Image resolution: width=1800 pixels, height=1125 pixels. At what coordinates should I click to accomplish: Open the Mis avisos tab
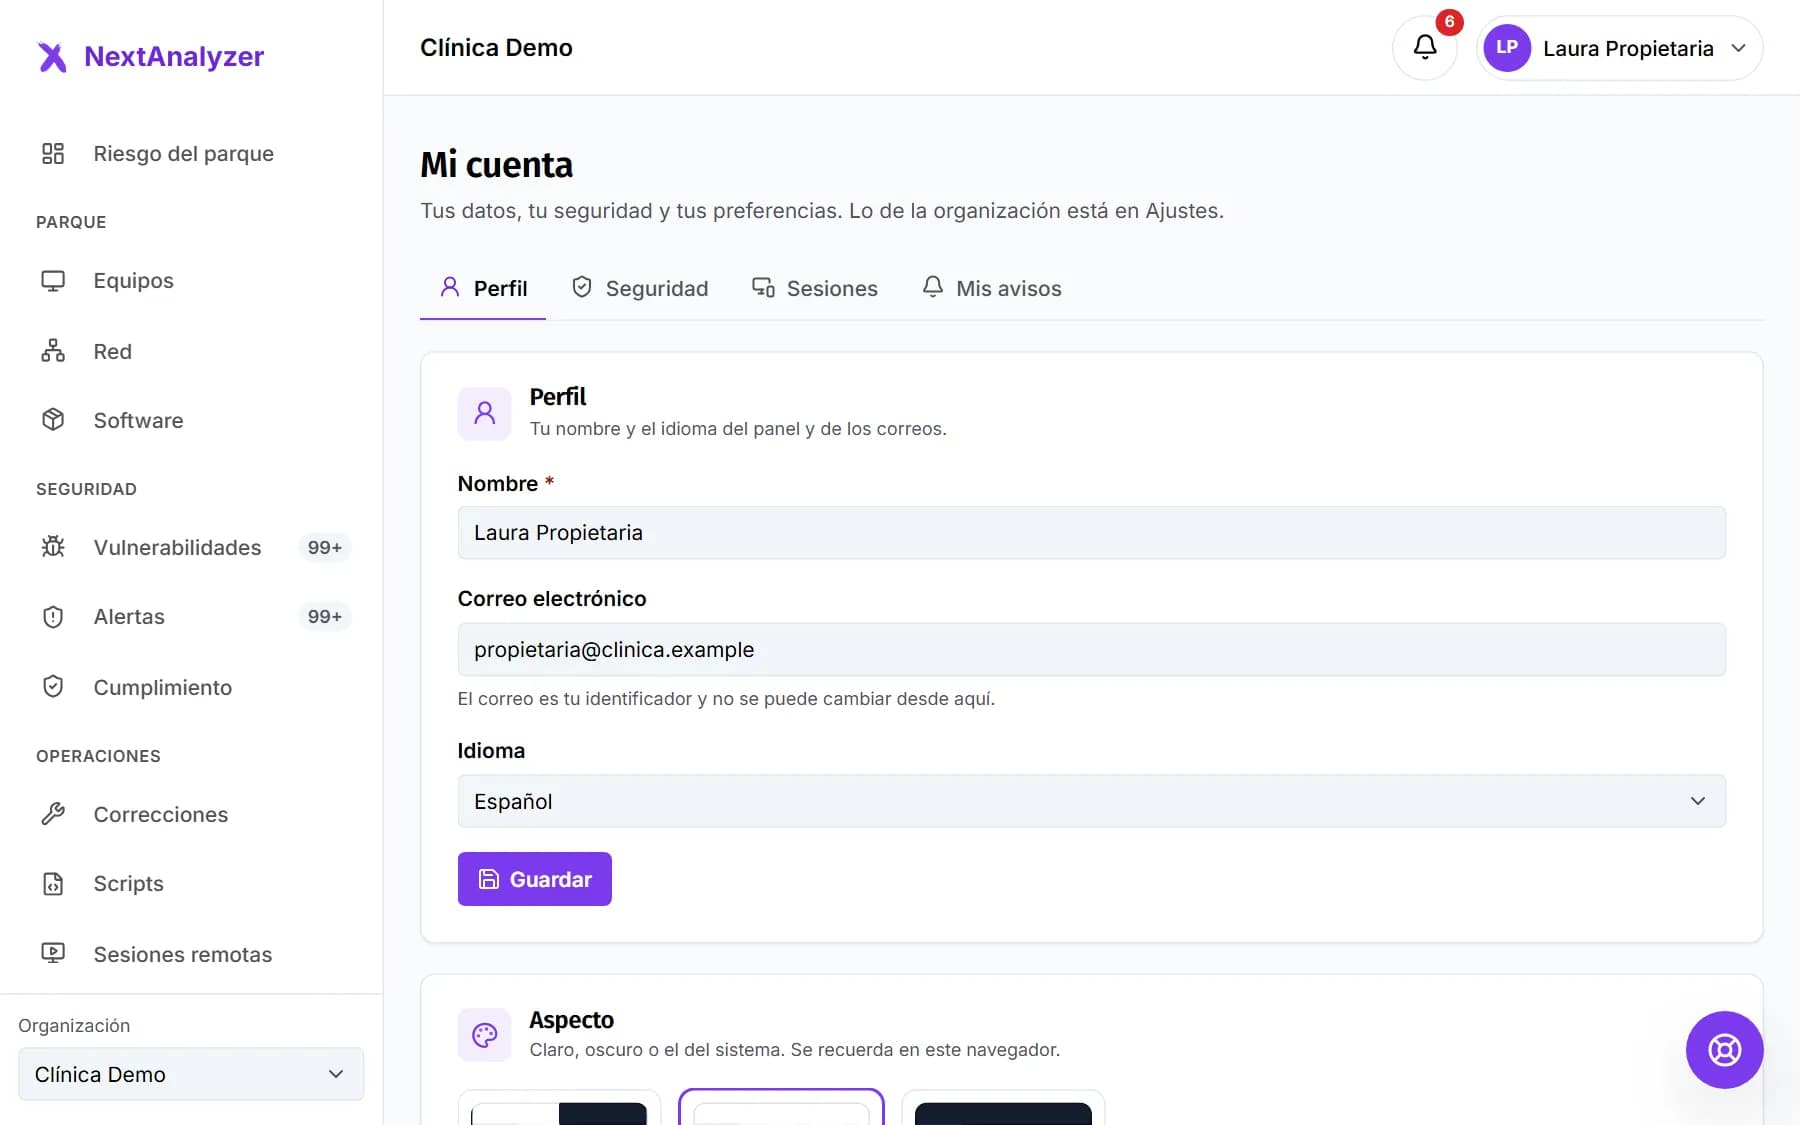[x=991, y=288]
